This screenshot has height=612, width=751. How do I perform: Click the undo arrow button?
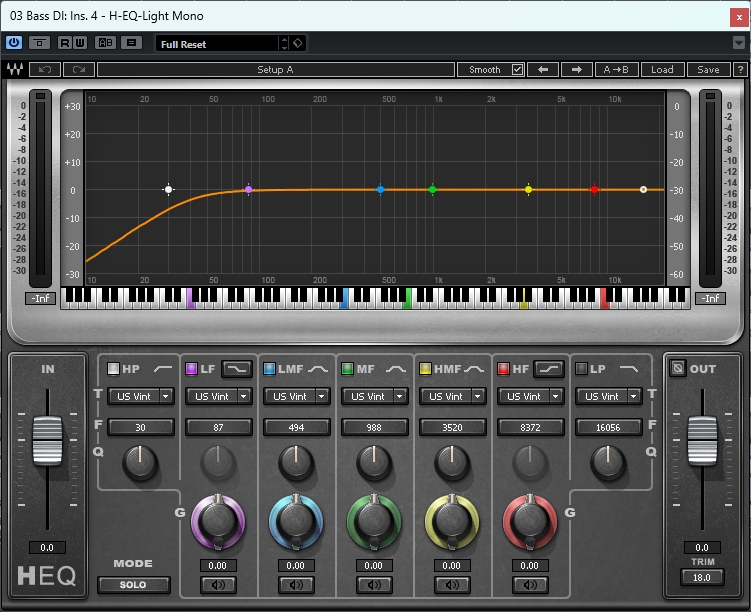(45, 69)
